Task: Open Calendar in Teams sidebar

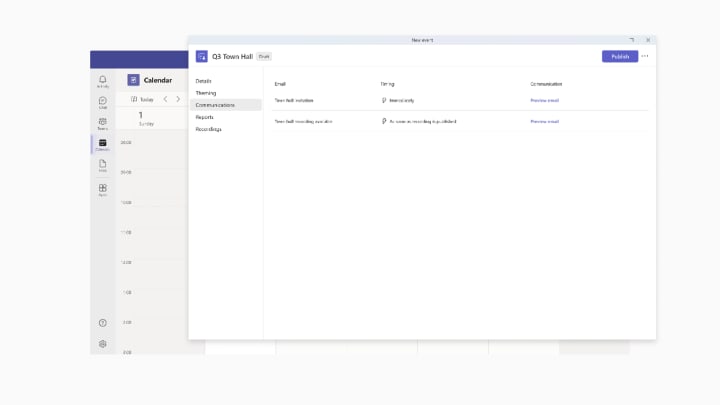Action: (103, 145)
